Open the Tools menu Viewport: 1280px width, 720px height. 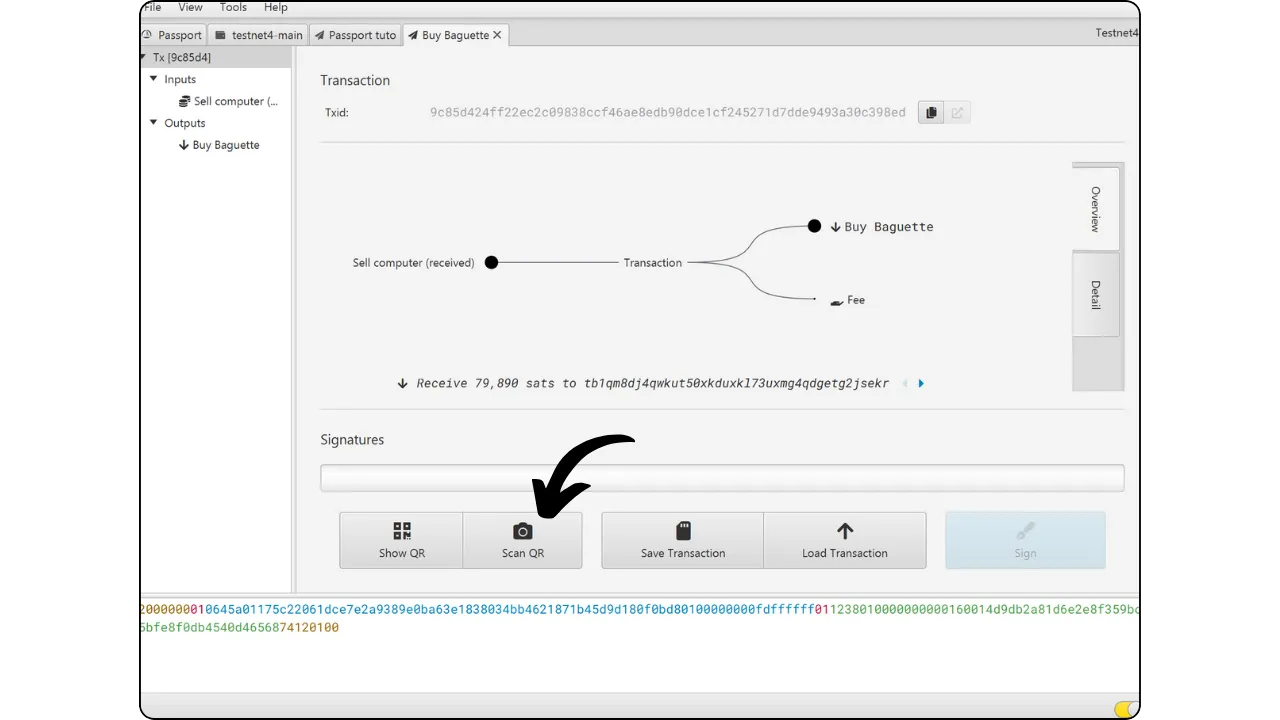click(x=233, y=7)
